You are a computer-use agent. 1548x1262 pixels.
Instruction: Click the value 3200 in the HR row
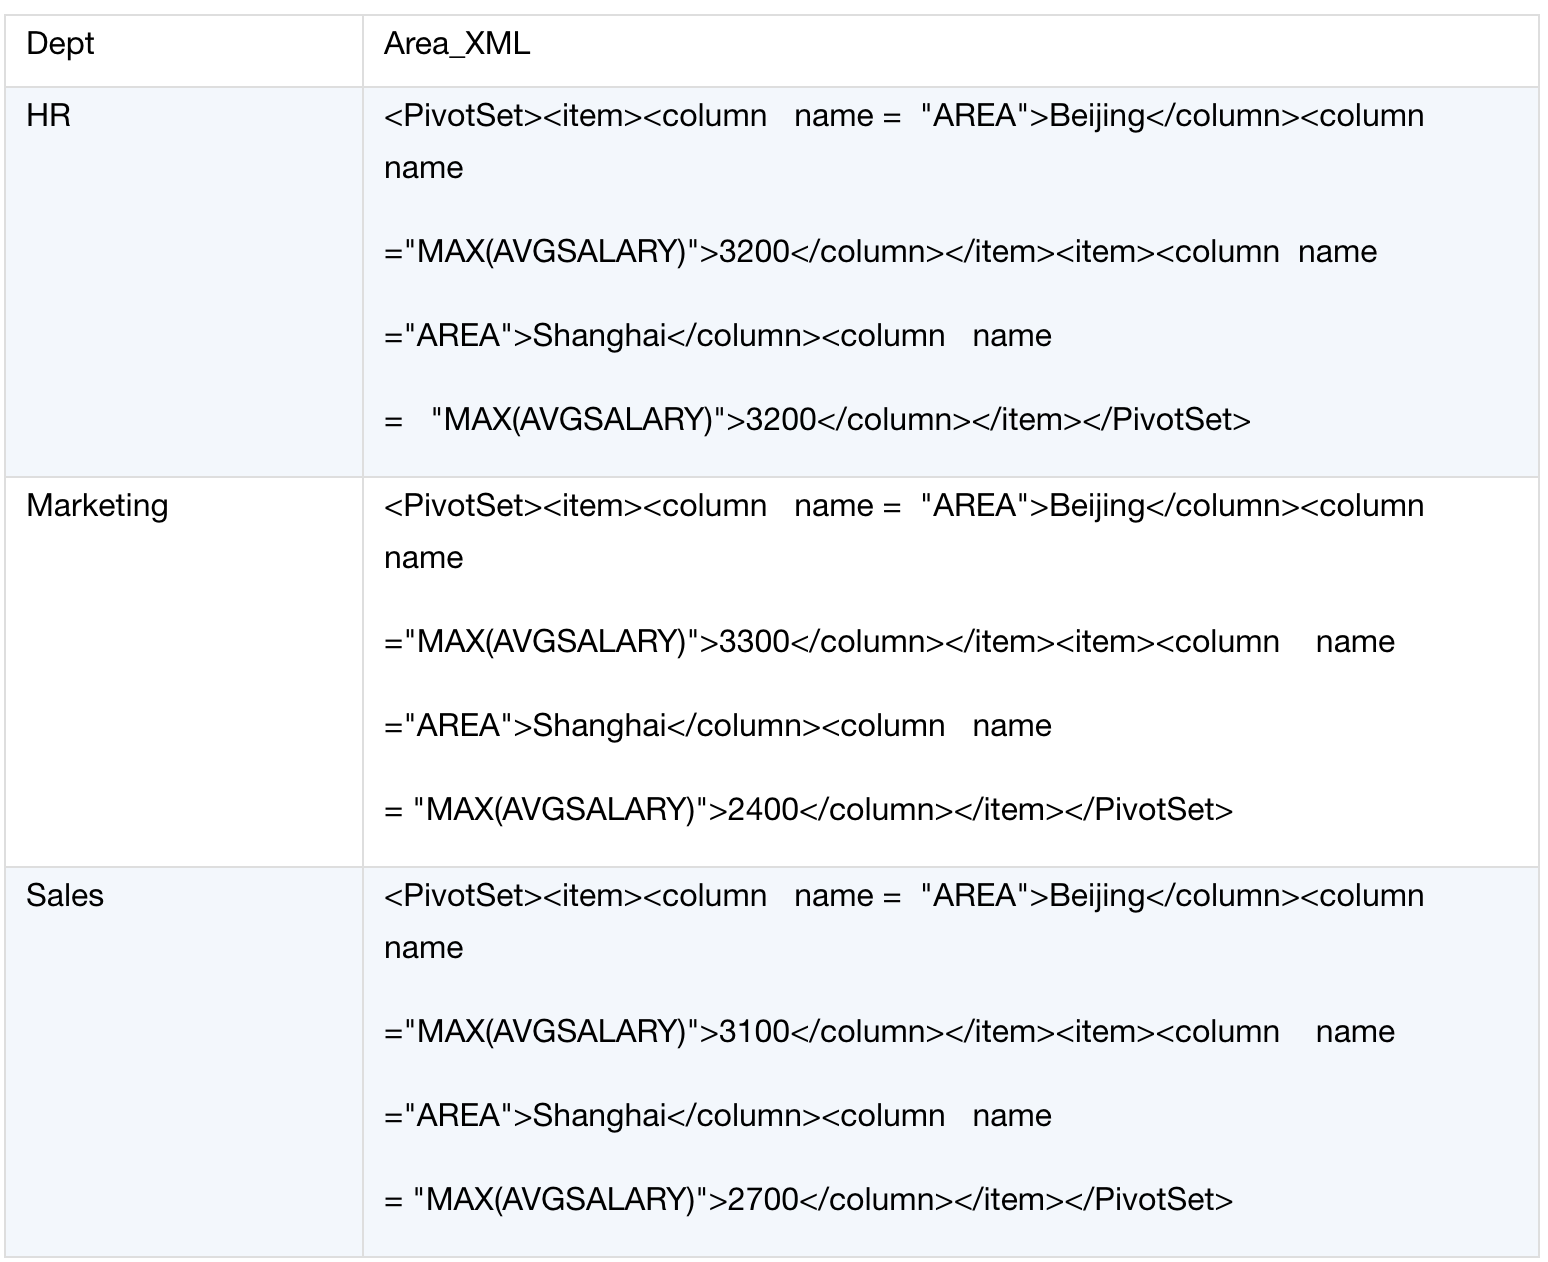point(752,252)
